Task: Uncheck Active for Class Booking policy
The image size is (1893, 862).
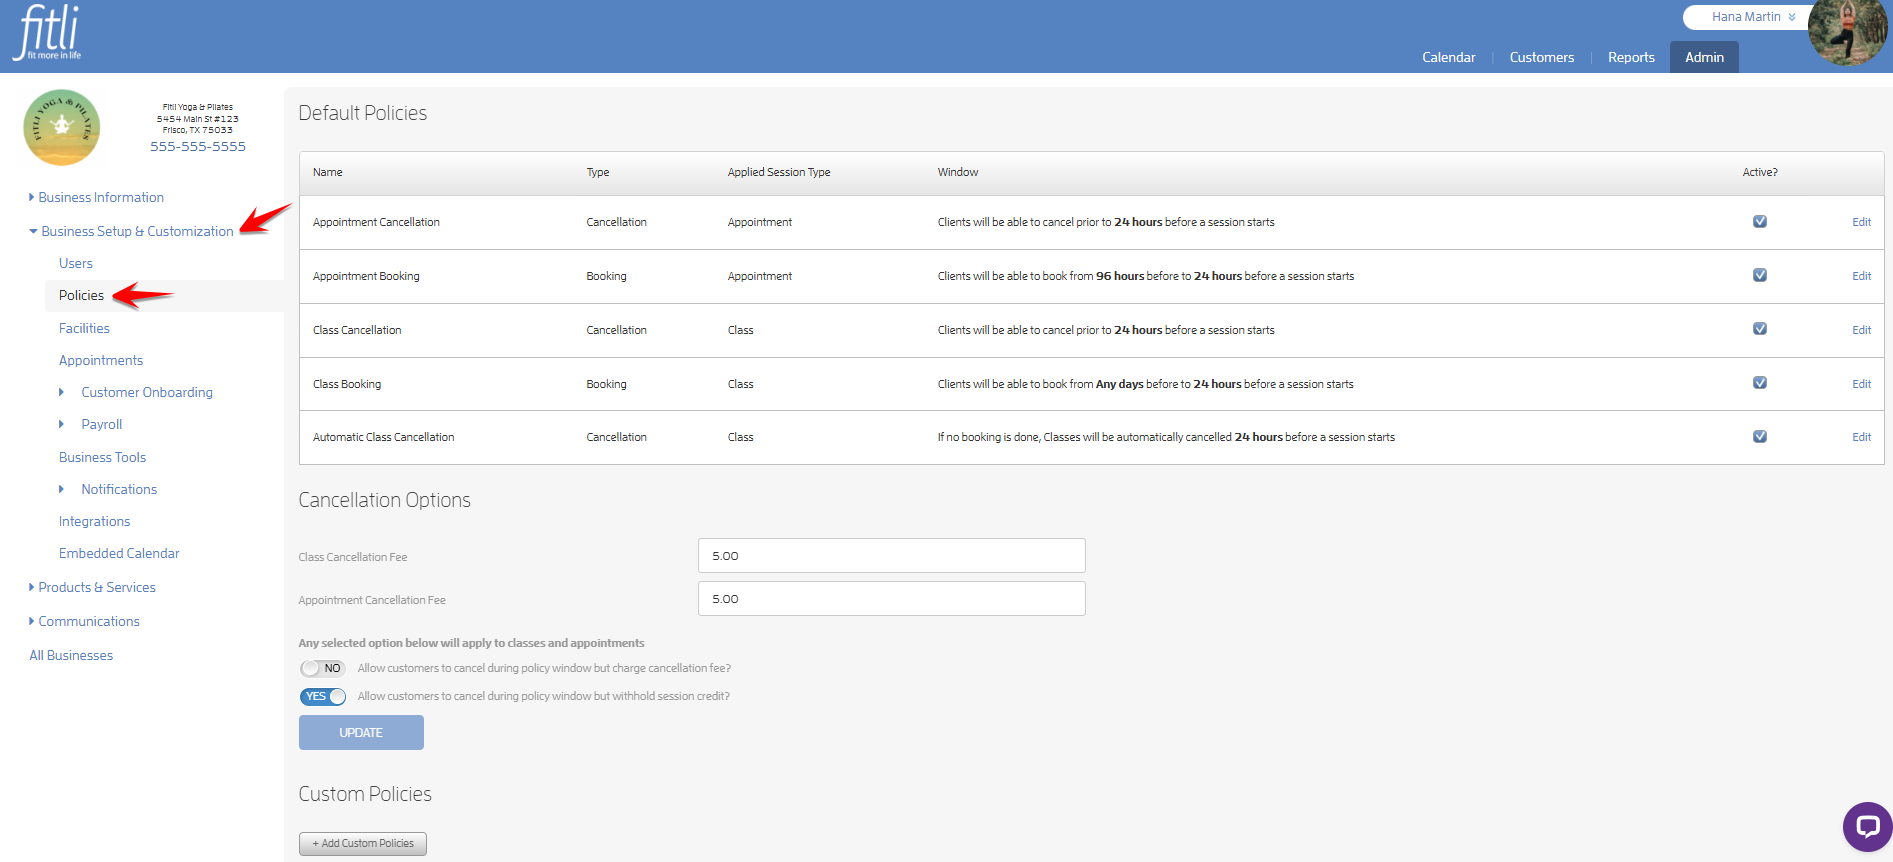Action: tap(1760, 383)
